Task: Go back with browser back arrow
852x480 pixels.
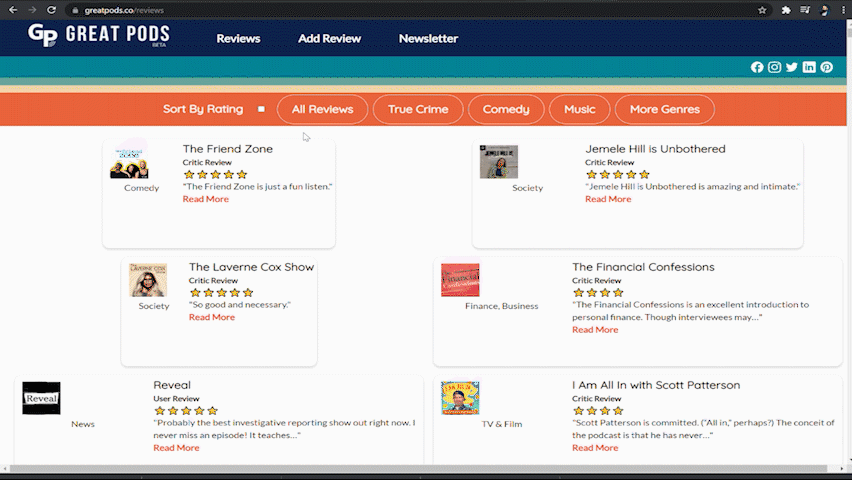Action: [13, 10]
